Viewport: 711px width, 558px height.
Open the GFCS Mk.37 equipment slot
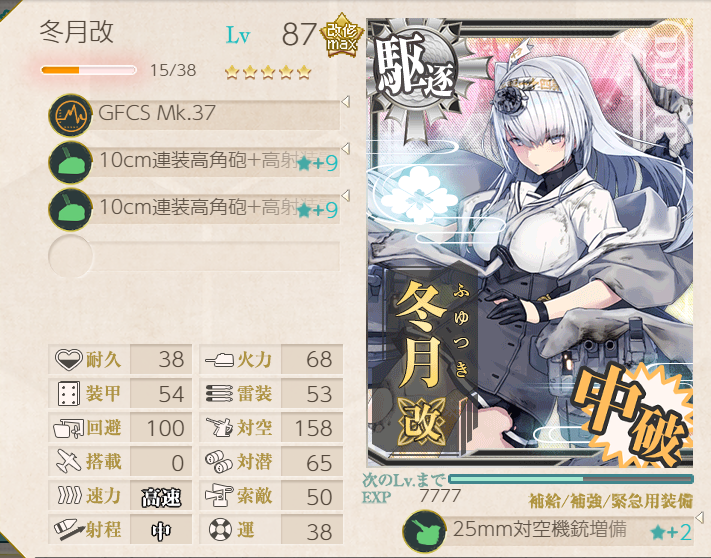click(194, 115)
